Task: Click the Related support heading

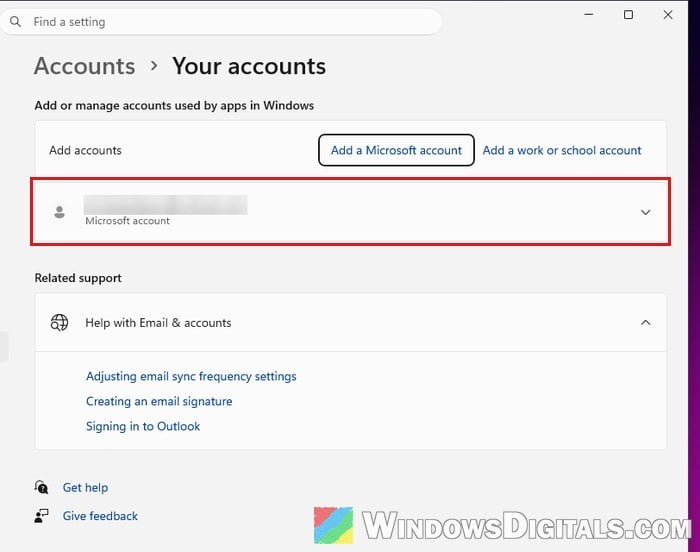Action: pos(78,278)
